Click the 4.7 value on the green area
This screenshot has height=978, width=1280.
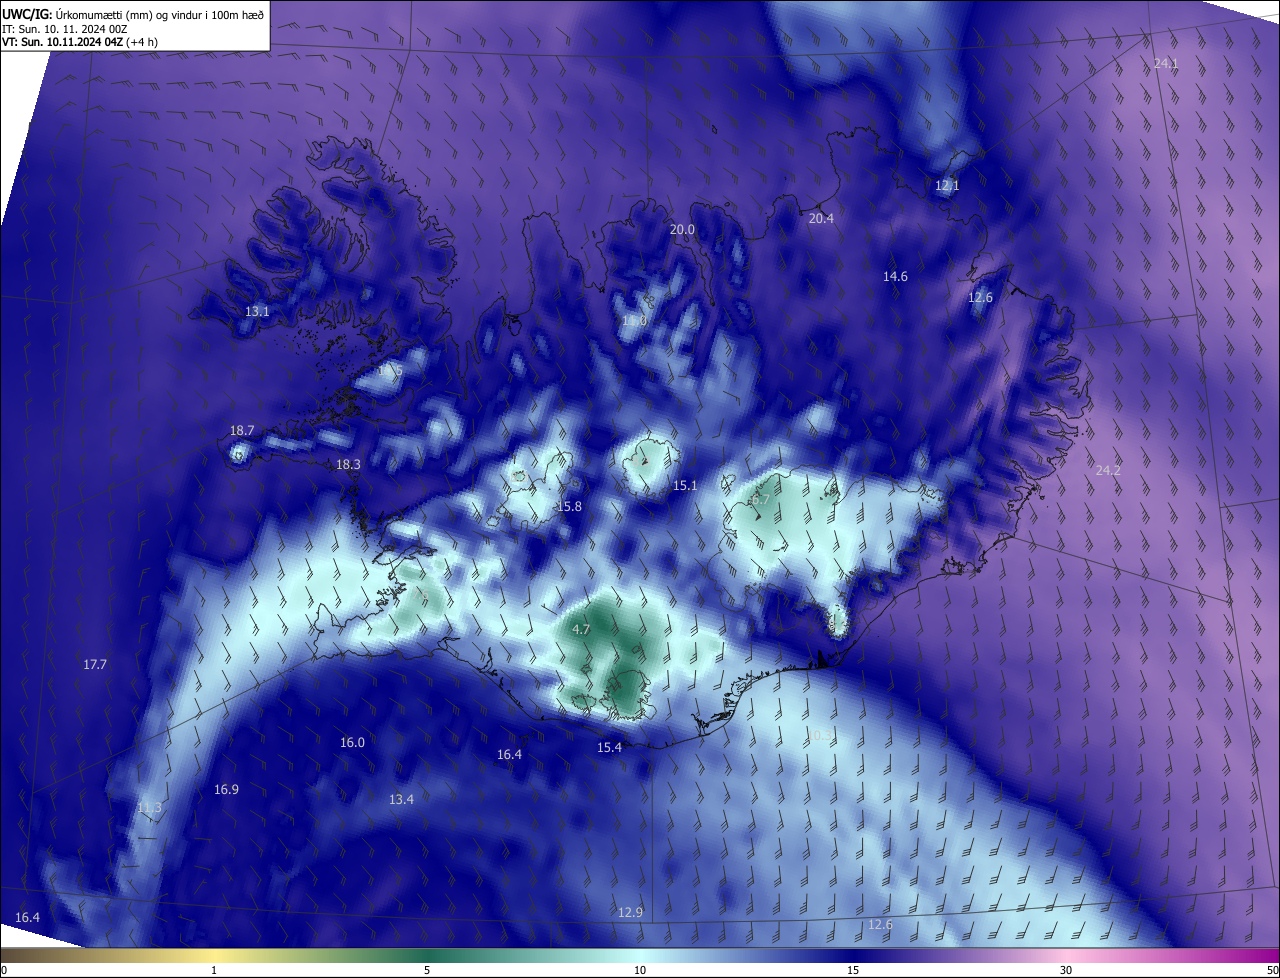[x=580, y=629]
